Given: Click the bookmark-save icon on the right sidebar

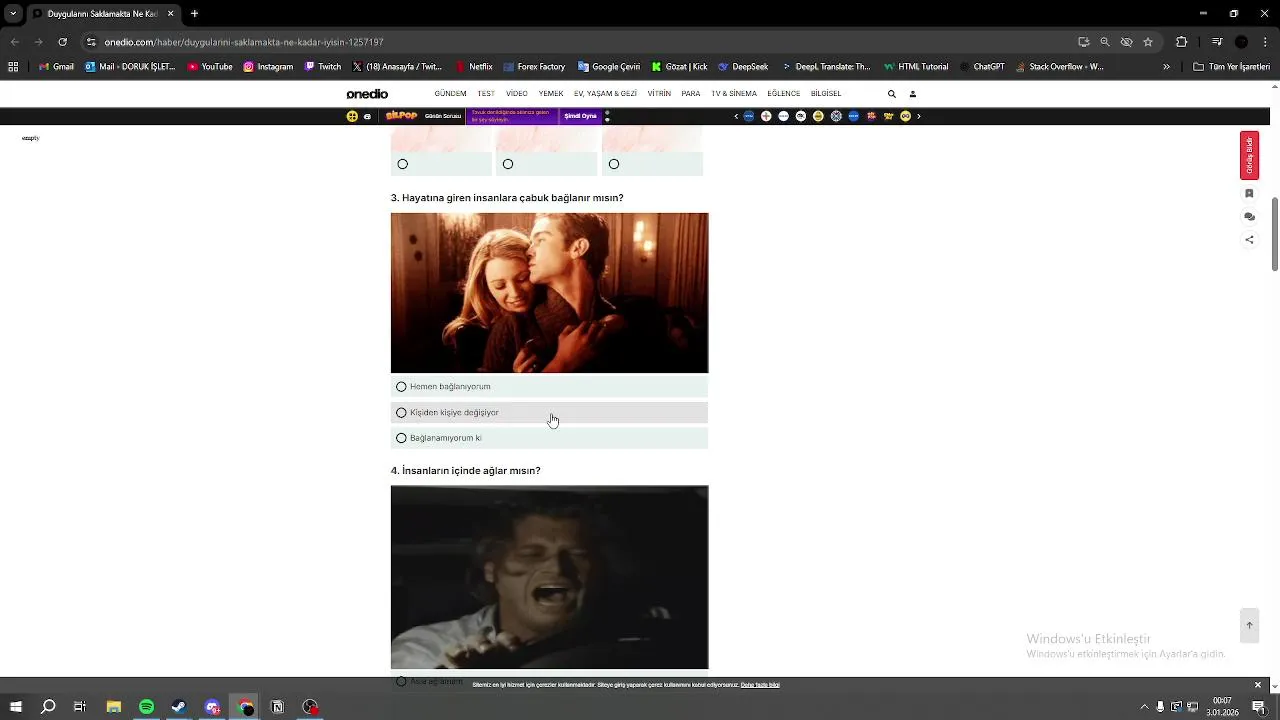Looking at the screenshot, I should click(x=1249, y=193).
